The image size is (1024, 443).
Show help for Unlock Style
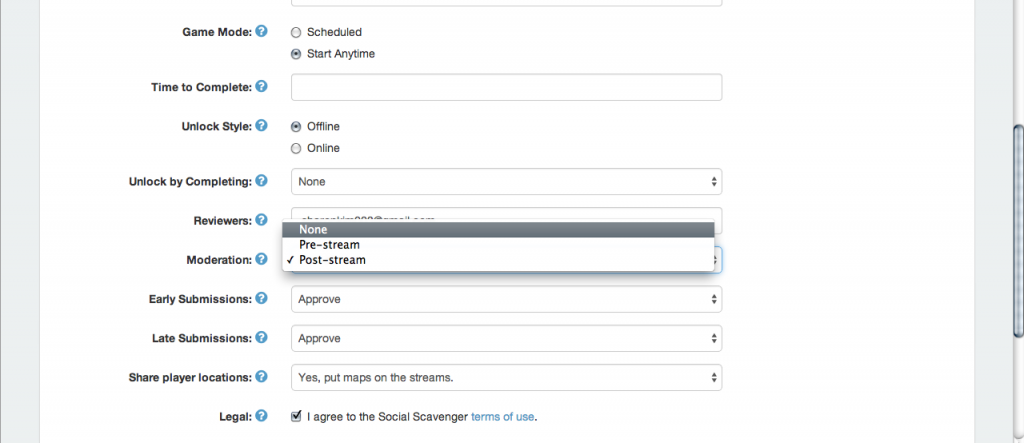point(261,125)
